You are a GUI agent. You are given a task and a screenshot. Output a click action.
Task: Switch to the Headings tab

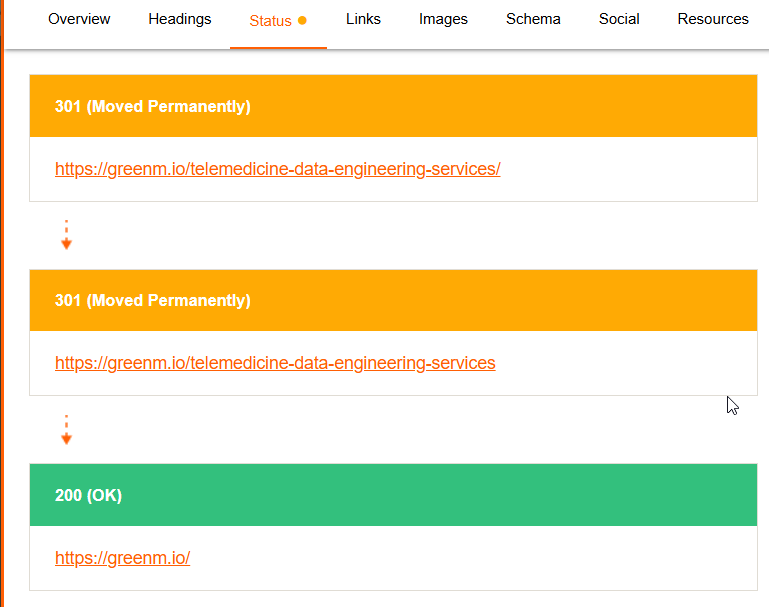[x=180, y=19]
